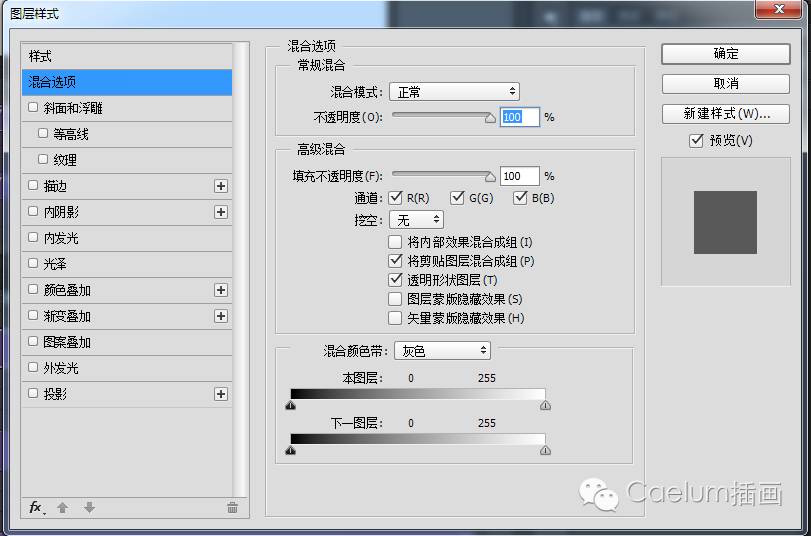Check 矢量蒙版隐藏效果 option
This screenshot has width=811, height=536.
pyautogui.click(x=395, y=318)
